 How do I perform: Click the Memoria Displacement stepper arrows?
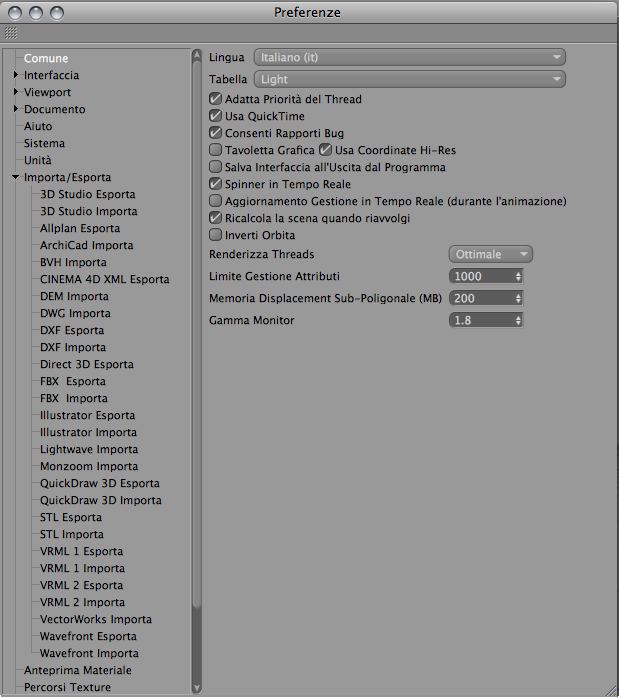518,298
